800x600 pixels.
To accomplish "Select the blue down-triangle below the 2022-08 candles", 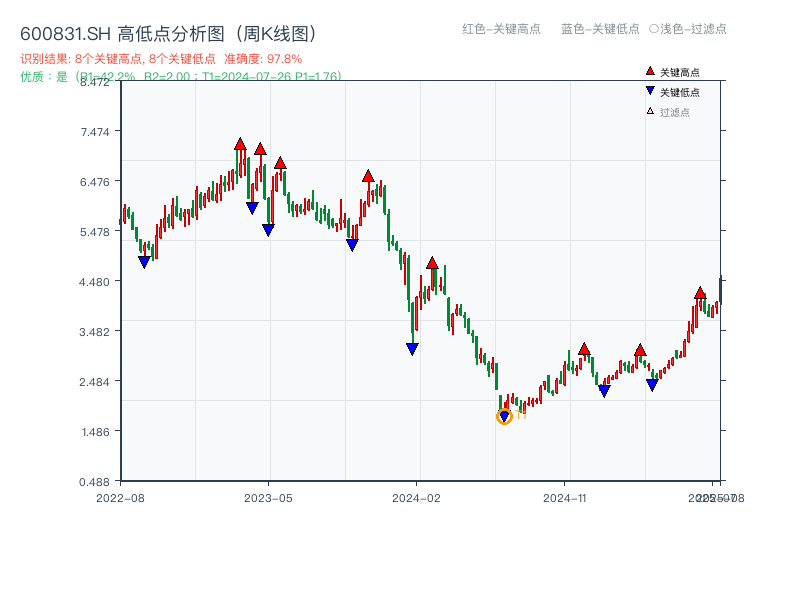I will (145, 260).
